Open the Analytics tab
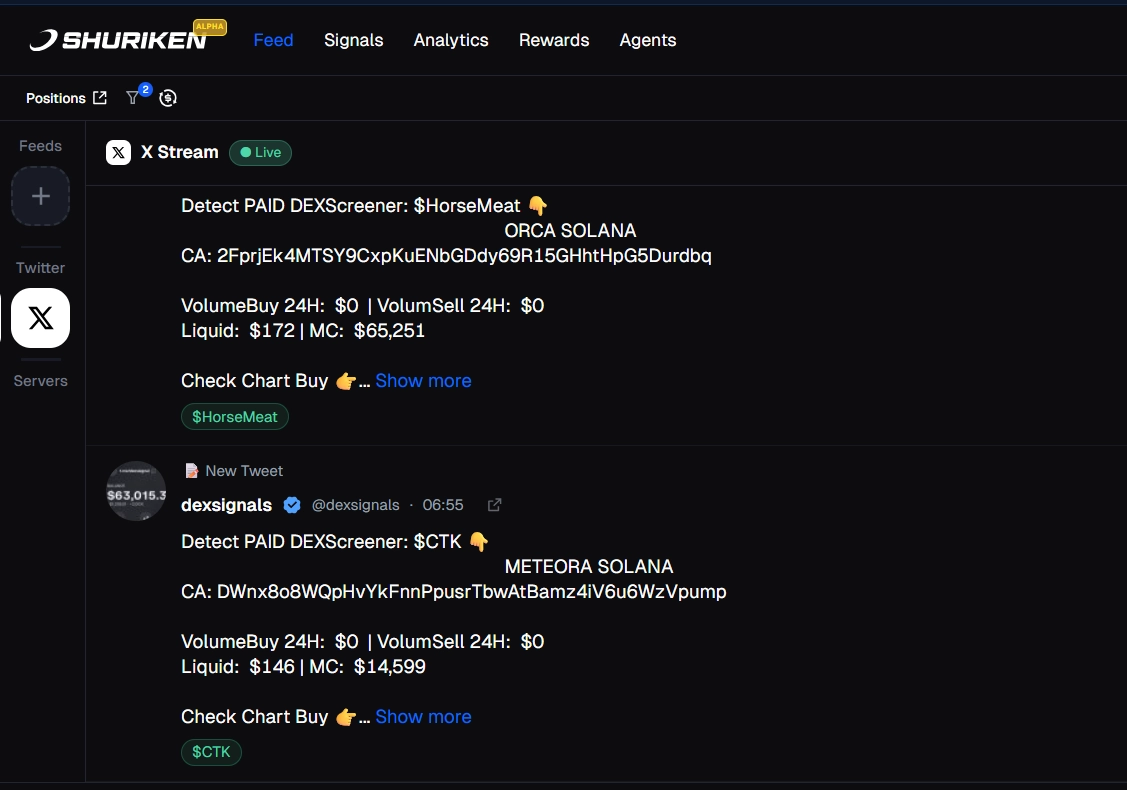Viewport: 1127px width, 790px height. coord(451,40)
